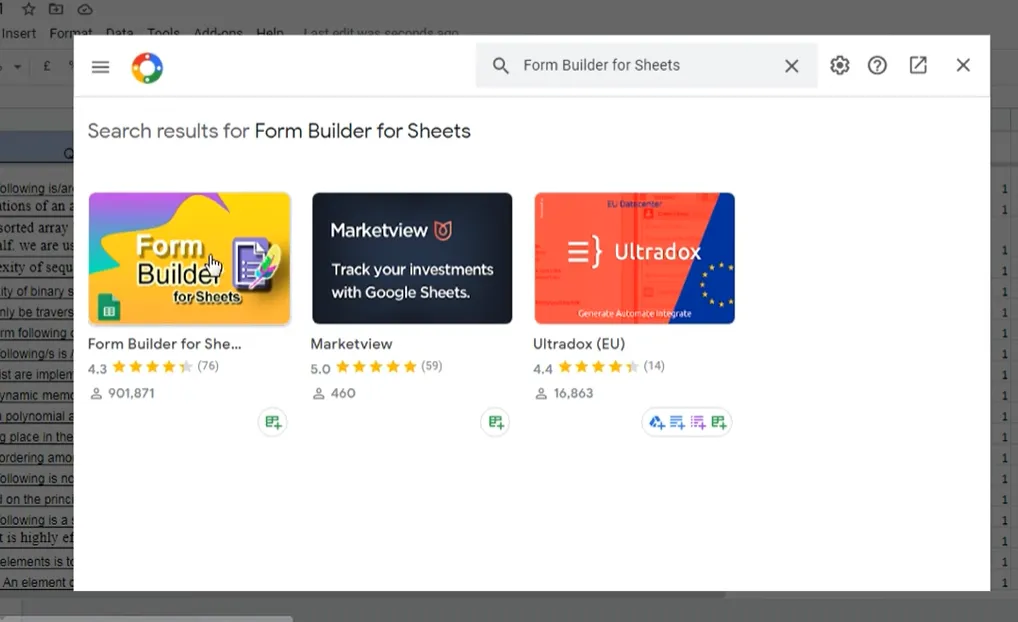Viewport: 1018px width, 622px height.
Task: Focus the Form Builder for Sheets search field
Action: click(645, 66)
